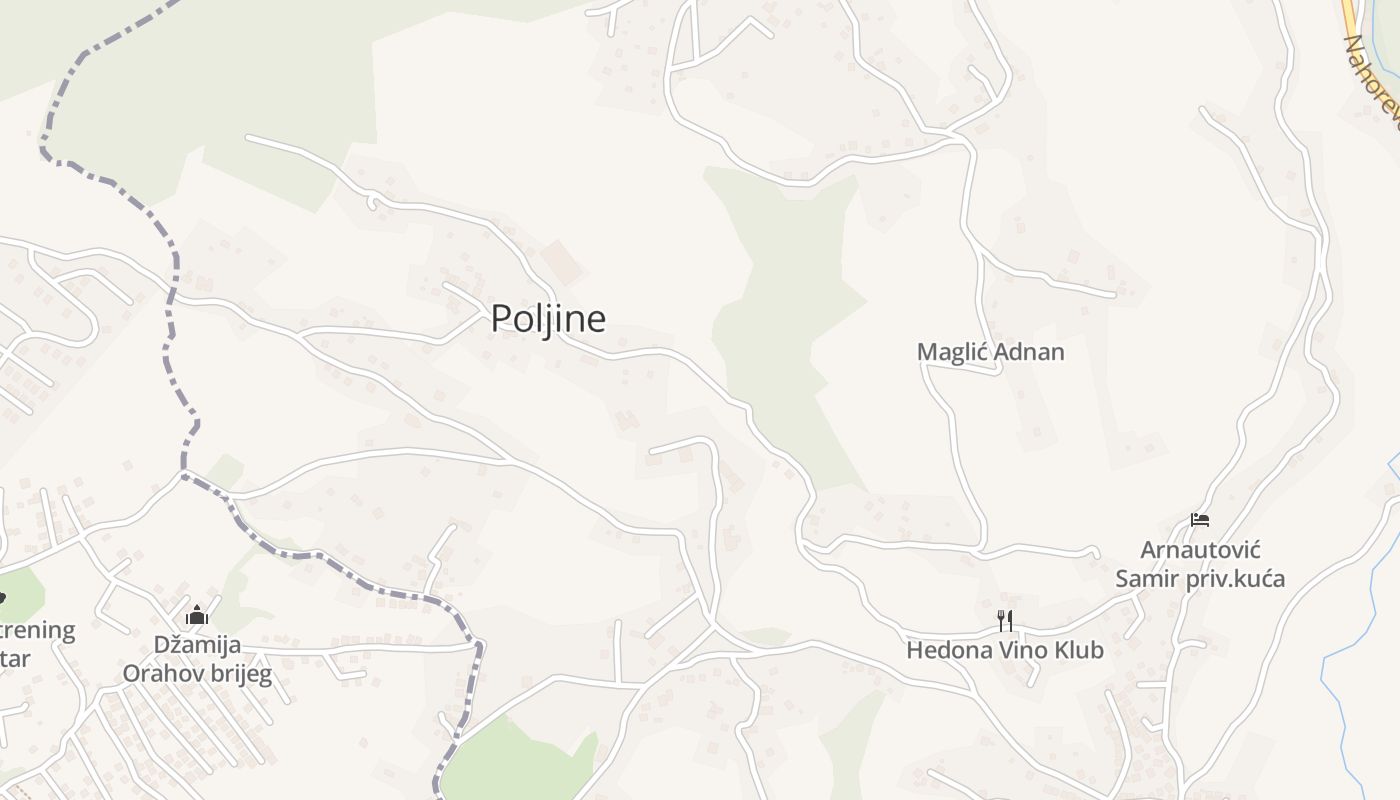This screenshot has height=800, width=1400.
Task: Open the Maglić Adnan map label
Action: (x=991, y=352)
